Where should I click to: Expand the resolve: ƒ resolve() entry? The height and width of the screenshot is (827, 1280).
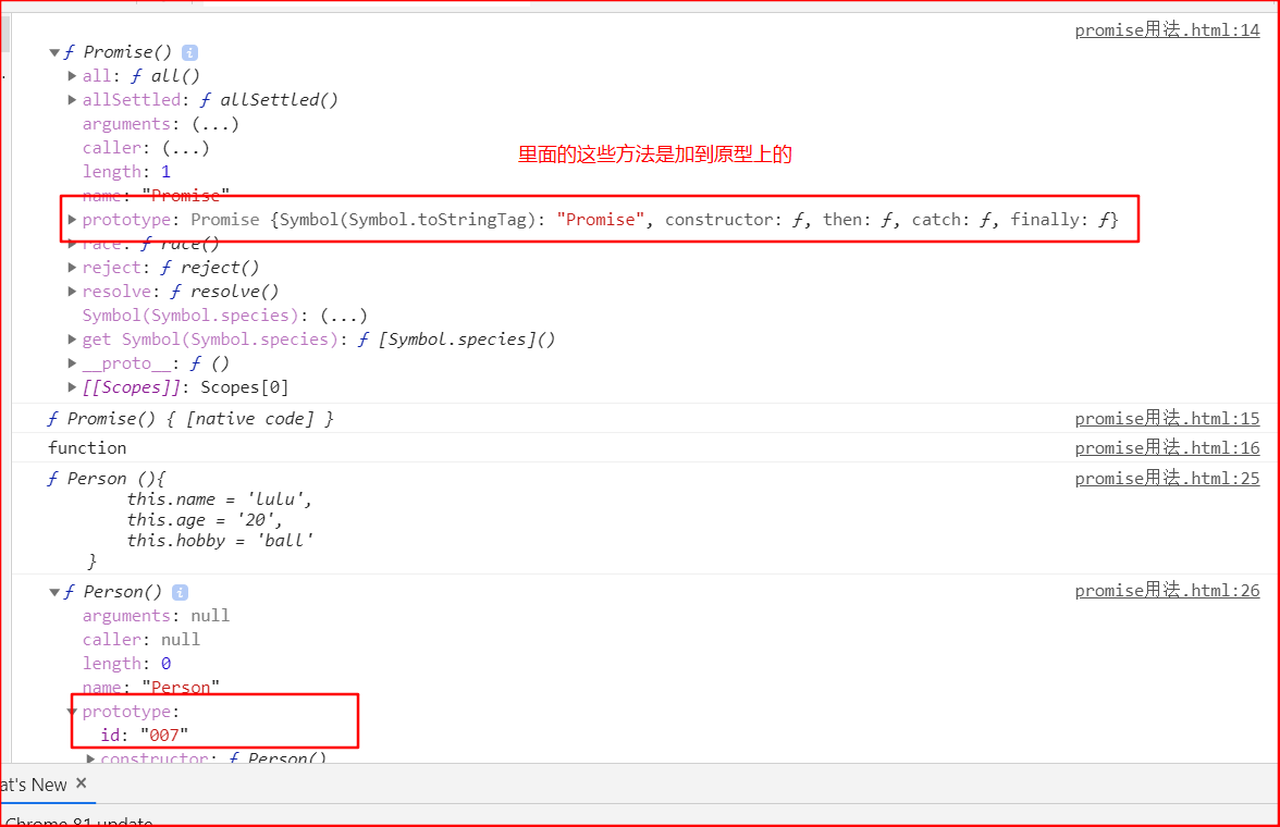pos(72,292)
